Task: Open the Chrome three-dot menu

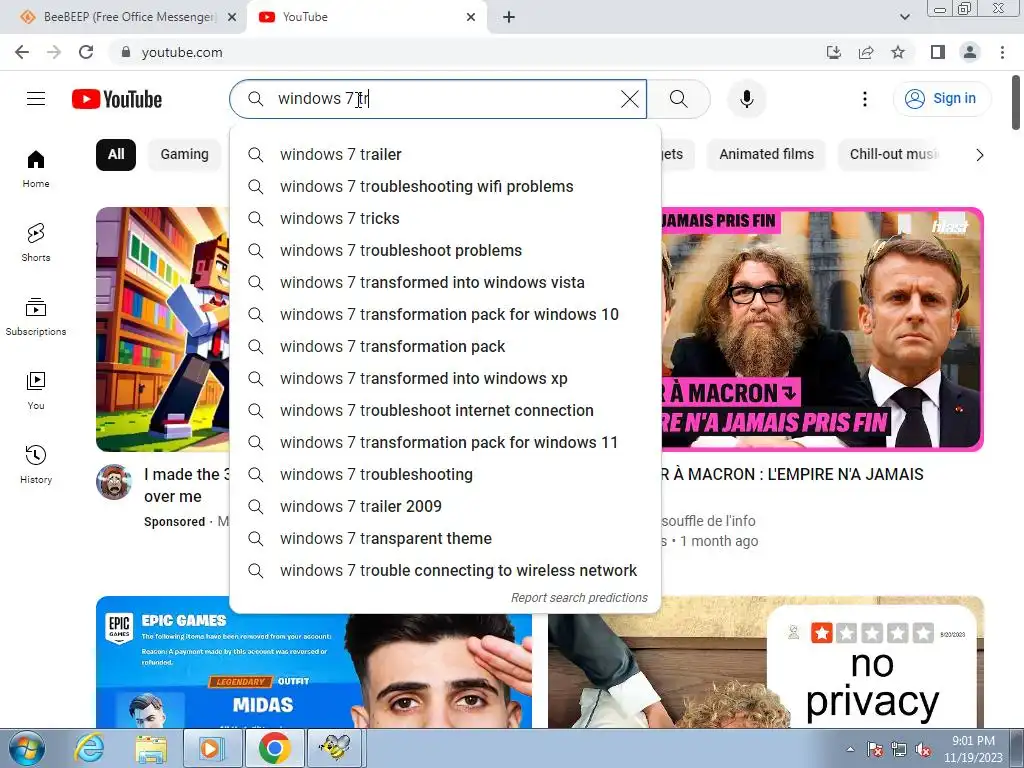Action: click(1002, 52)
